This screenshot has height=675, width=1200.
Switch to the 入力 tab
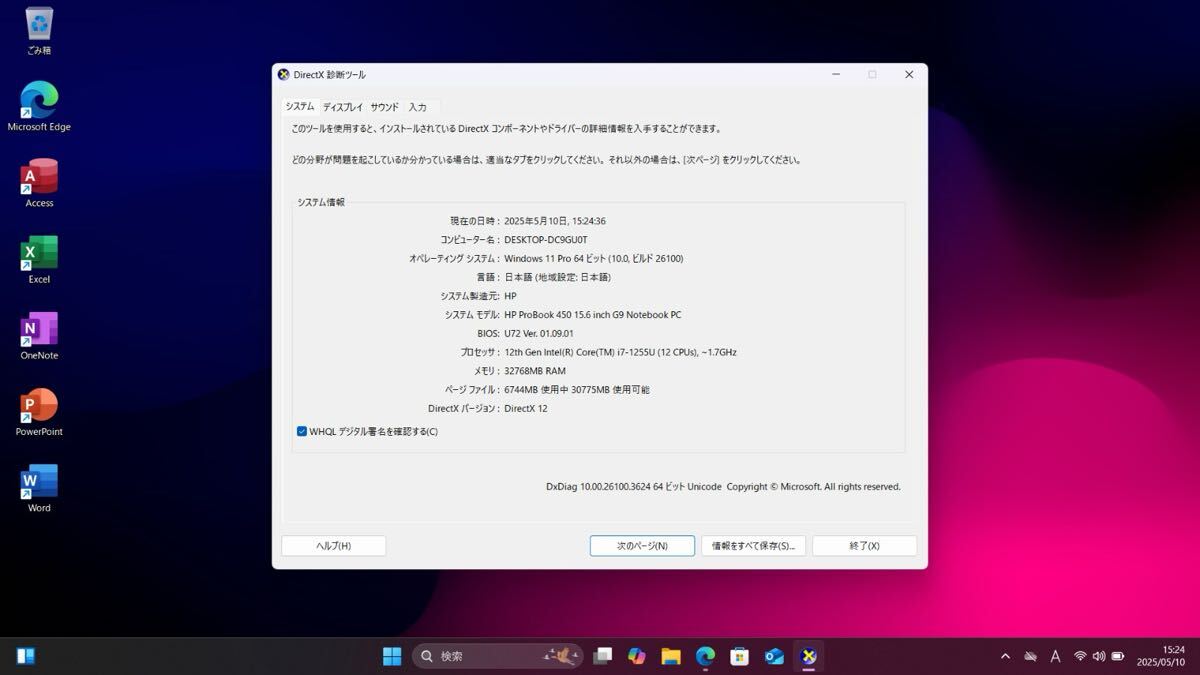(417, 107)
